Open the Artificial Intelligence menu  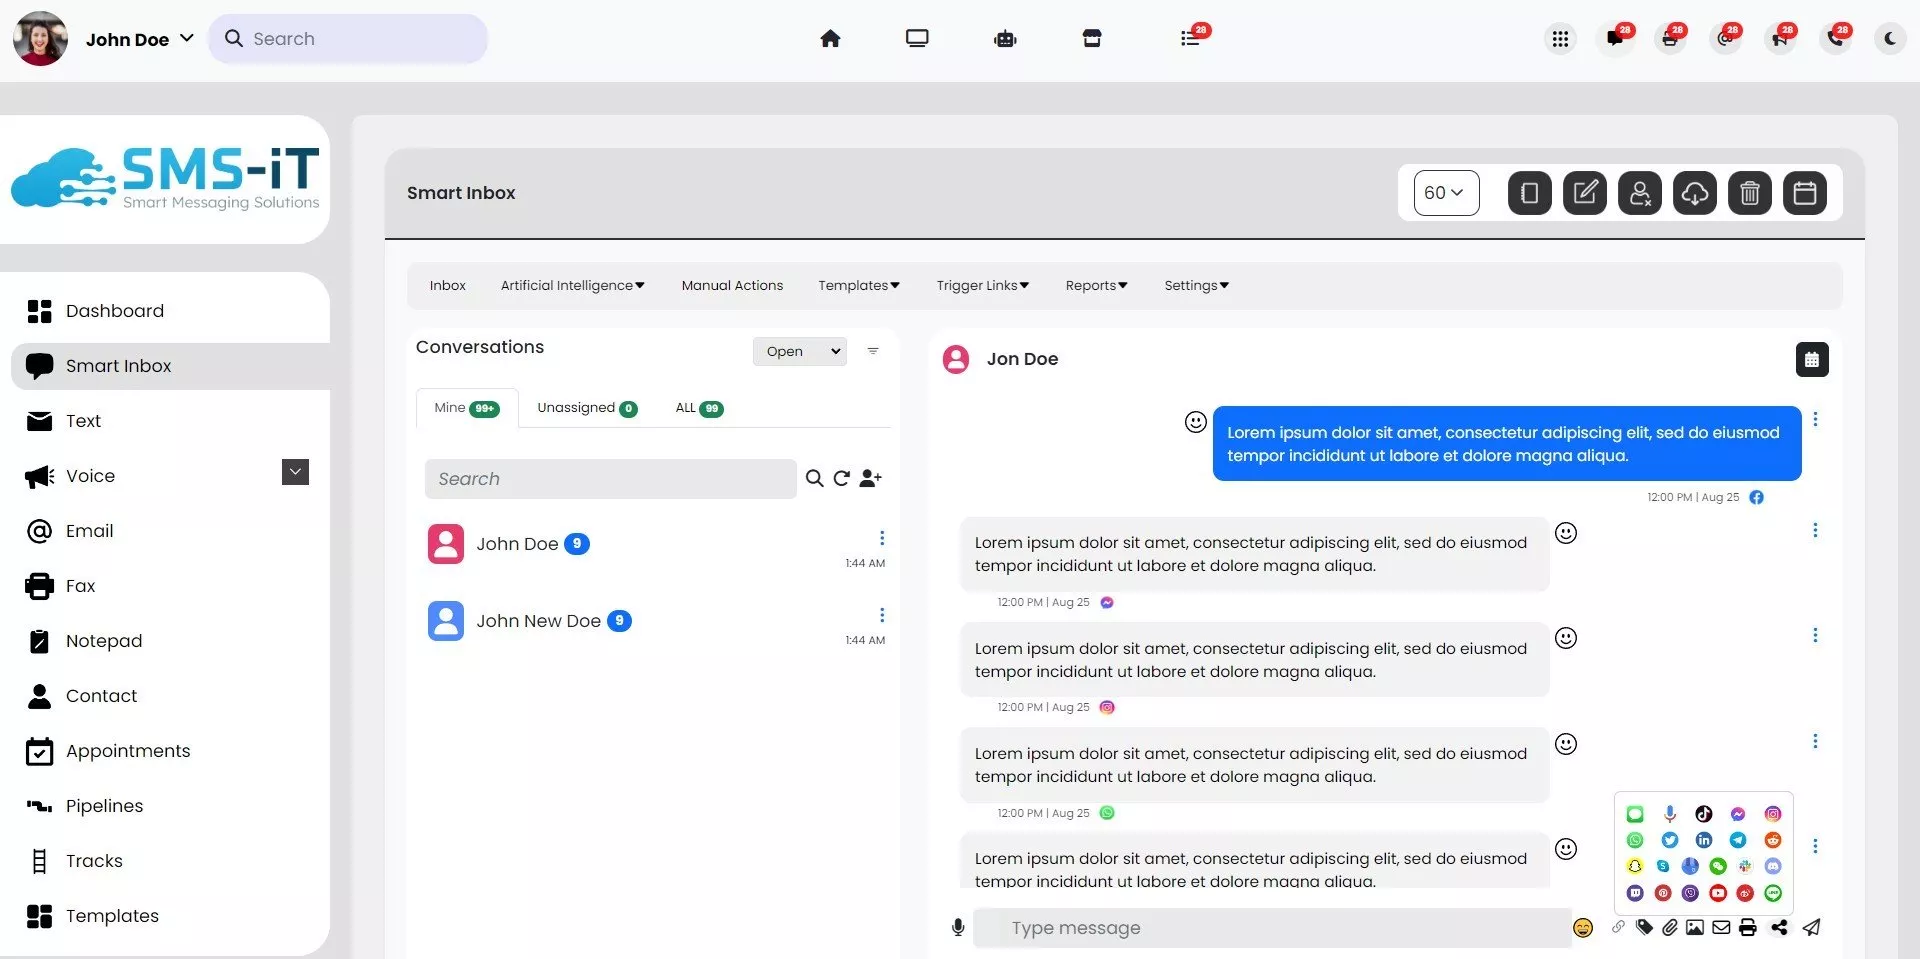click(x=572, y=286)
